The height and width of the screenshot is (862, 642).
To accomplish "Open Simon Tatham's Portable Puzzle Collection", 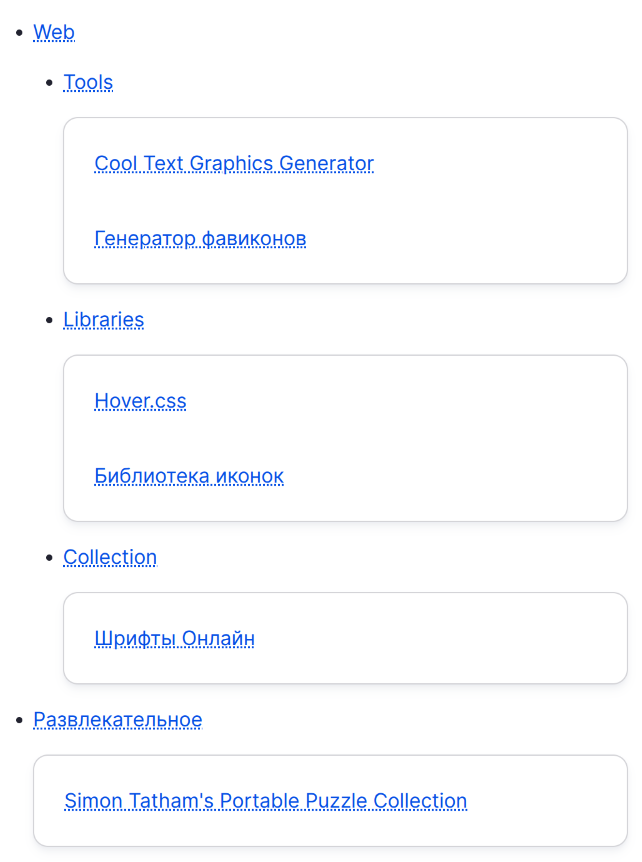I will pyautogui.click(x=265, y=801).
